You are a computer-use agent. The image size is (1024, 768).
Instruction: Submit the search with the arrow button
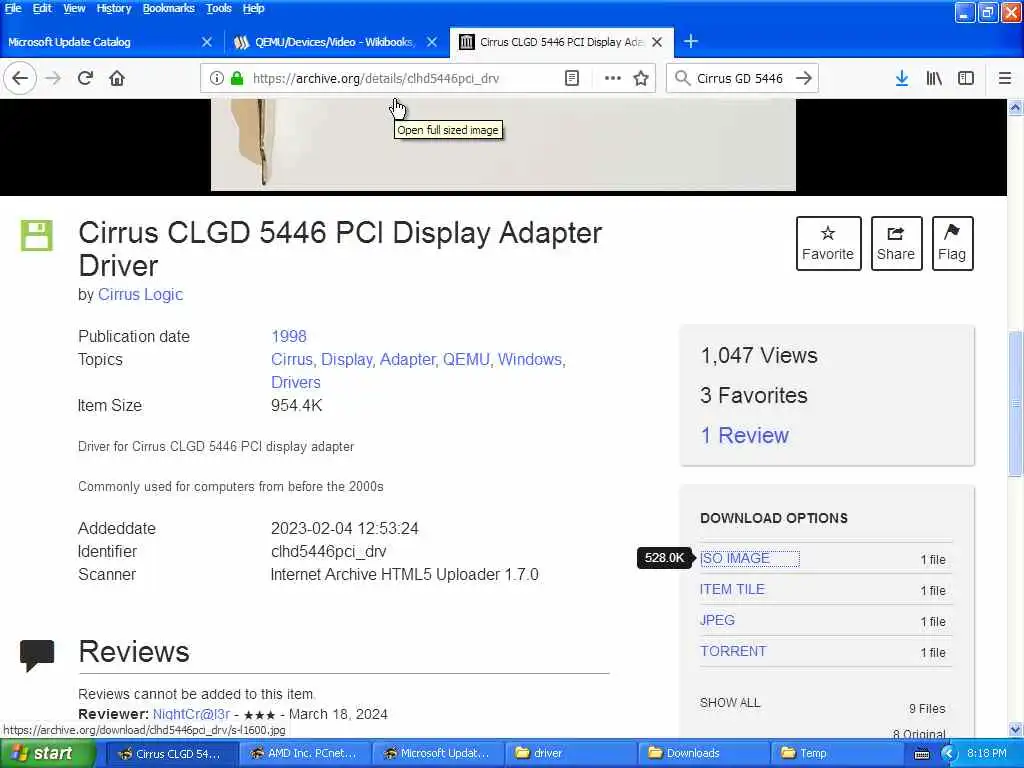click(803, 78)
